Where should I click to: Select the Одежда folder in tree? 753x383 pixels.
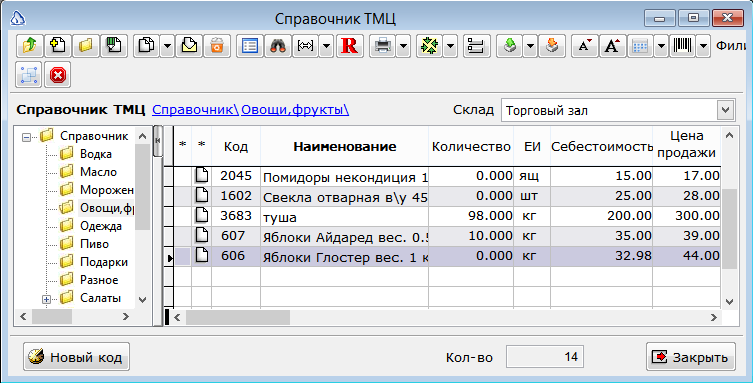[100, 226]
